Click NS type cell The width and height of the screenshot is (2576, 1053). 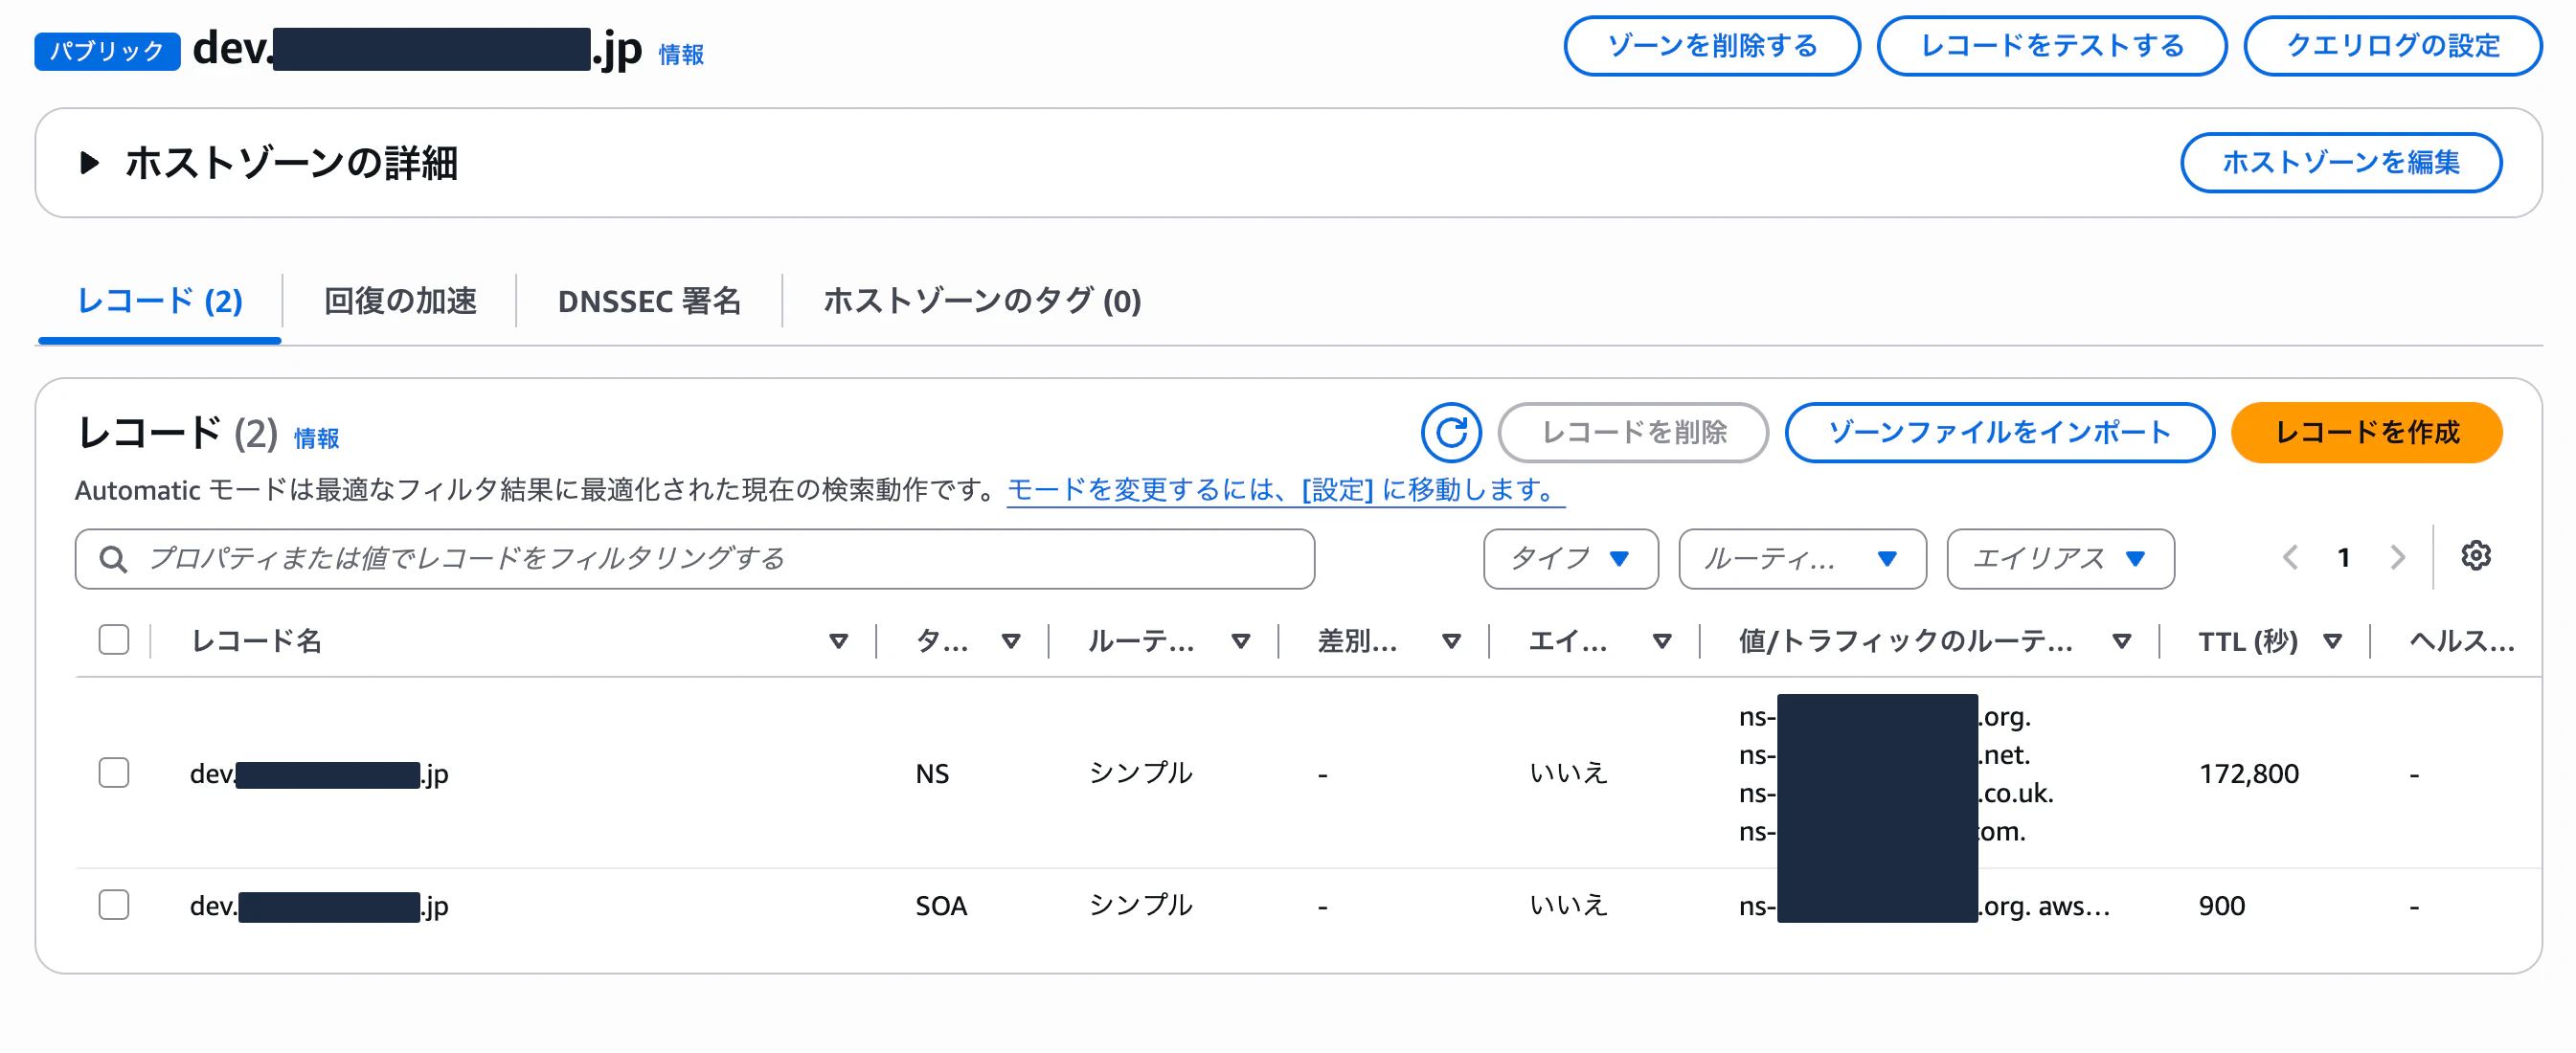[x=932, y=774]
